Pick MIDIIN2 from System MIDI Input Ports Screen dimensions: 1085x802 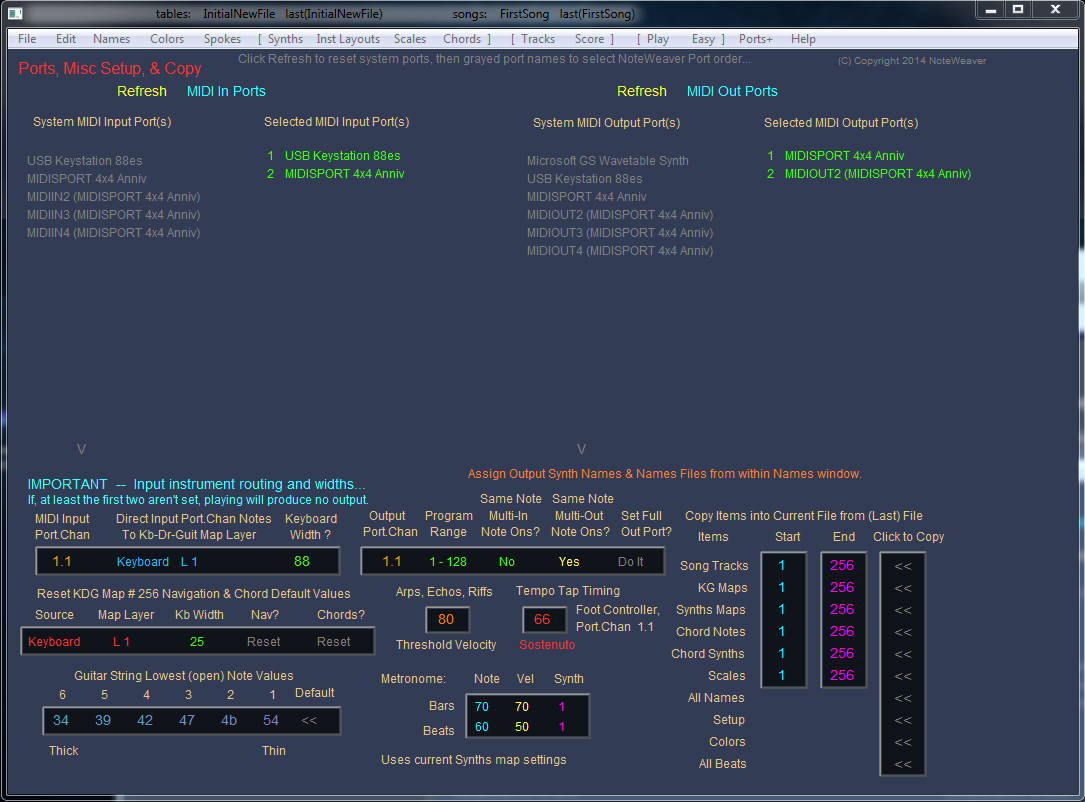point(113,197)
